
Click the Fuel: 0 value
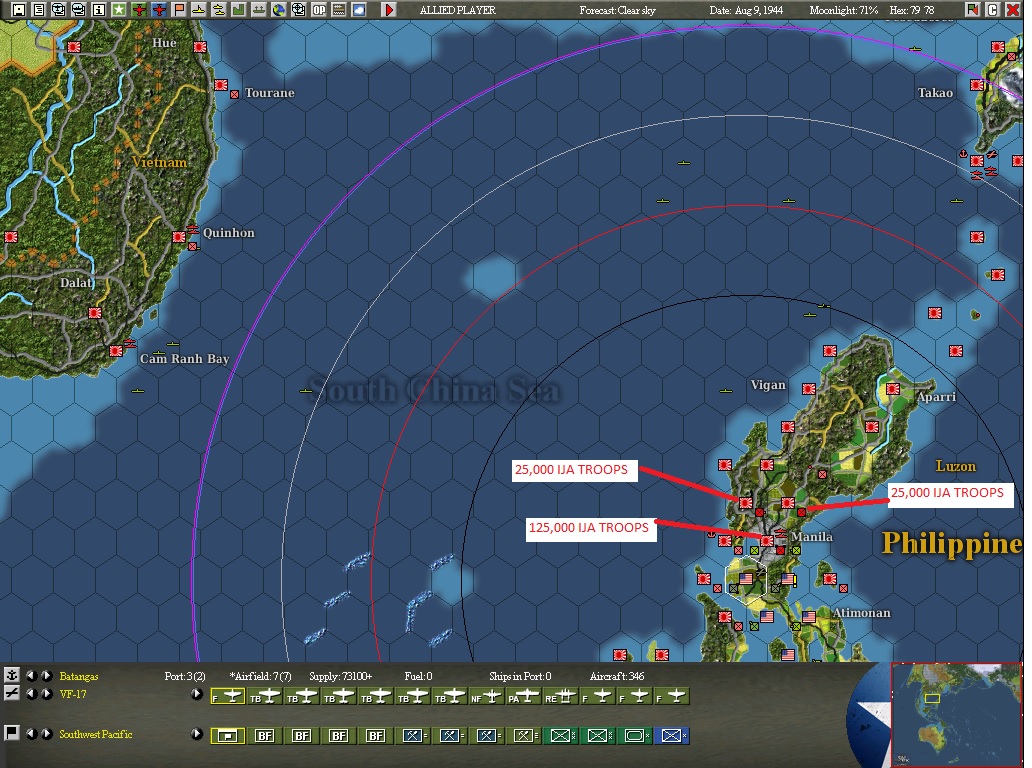pyautogui.click(x=418, y=676)
